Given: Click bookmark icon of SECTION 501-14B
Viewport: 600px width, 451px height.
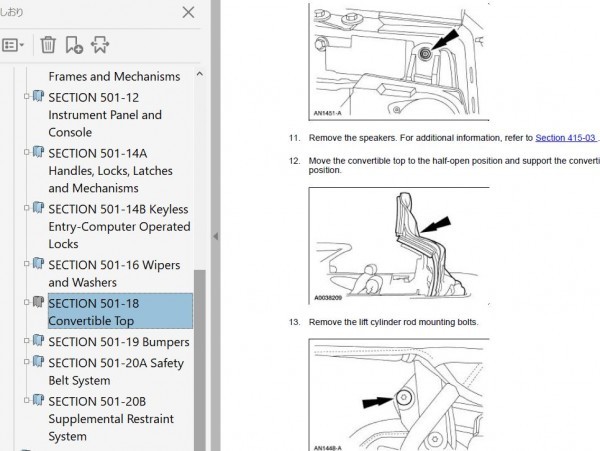Looking at the screenshot, I should (38, 207).
